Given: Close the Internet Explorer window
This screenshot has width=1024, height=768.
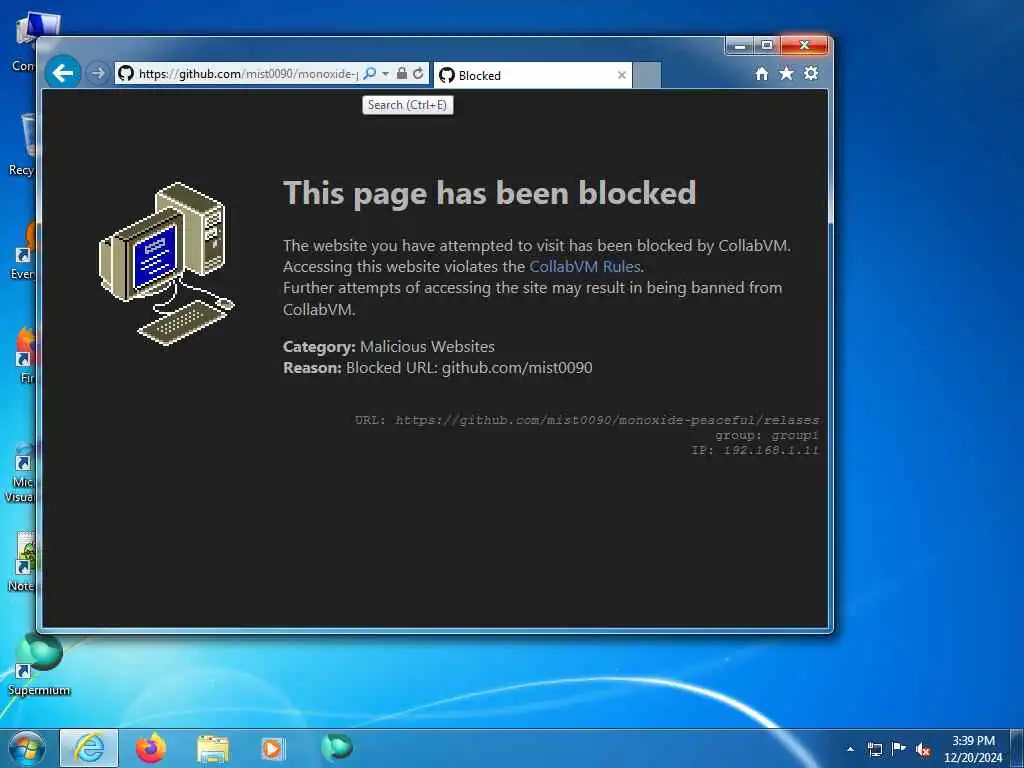Looking at the screenshot, I should (x=805, y=46).
